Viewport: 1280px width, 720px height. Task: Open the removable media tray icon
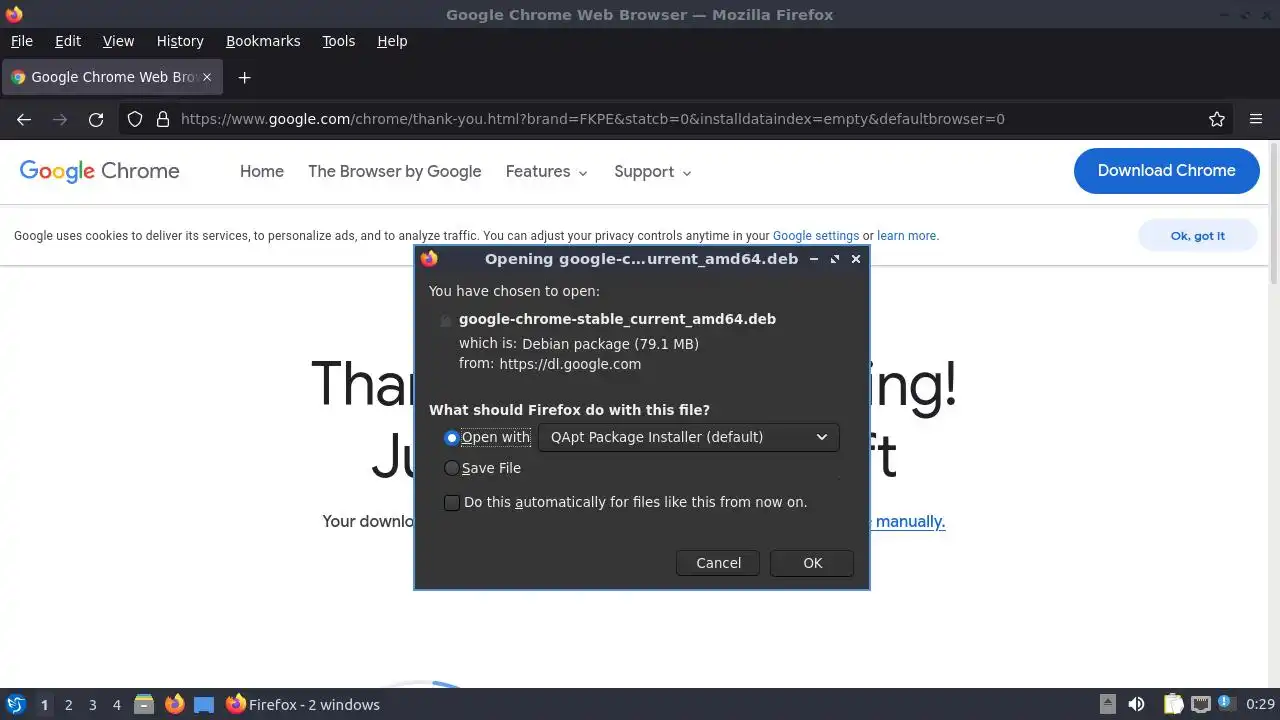click(1107, 704)
